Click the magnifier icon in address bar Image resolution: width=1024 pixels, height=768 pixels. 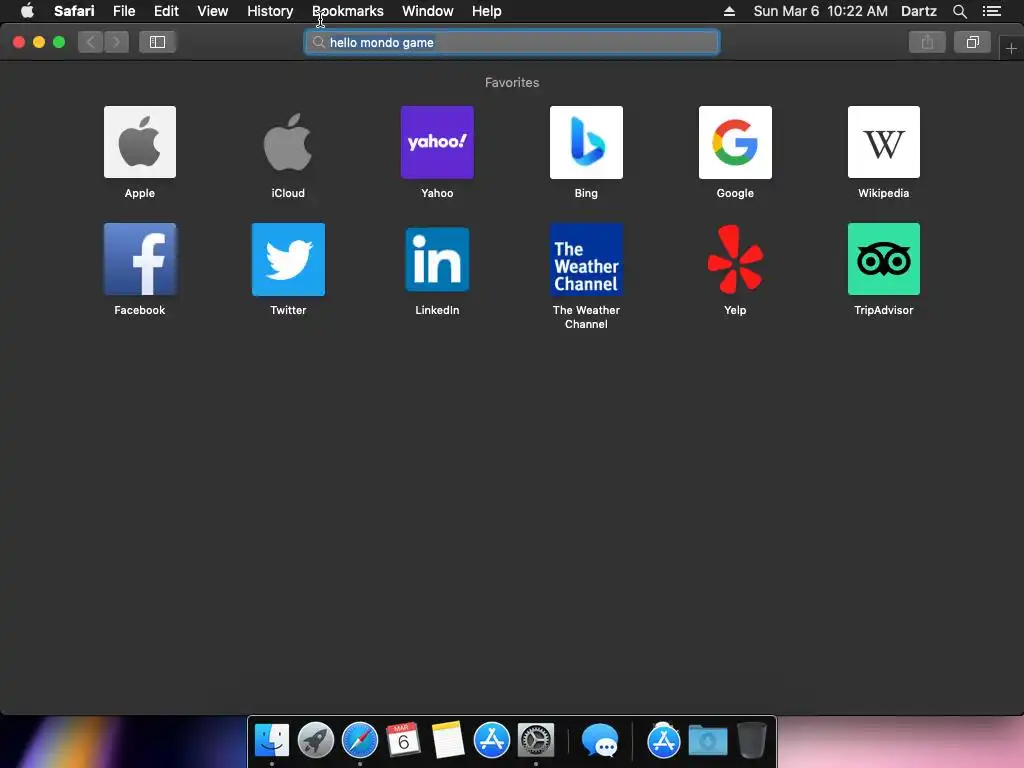318,42
